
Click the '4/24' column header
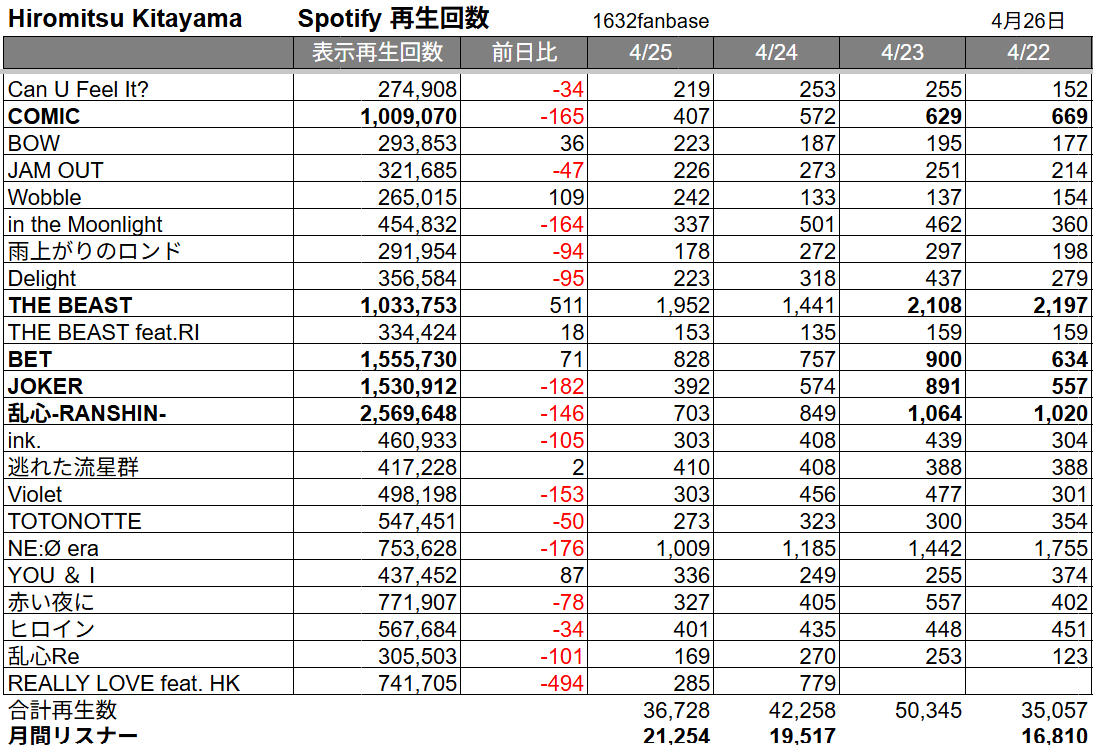(777, 52)
